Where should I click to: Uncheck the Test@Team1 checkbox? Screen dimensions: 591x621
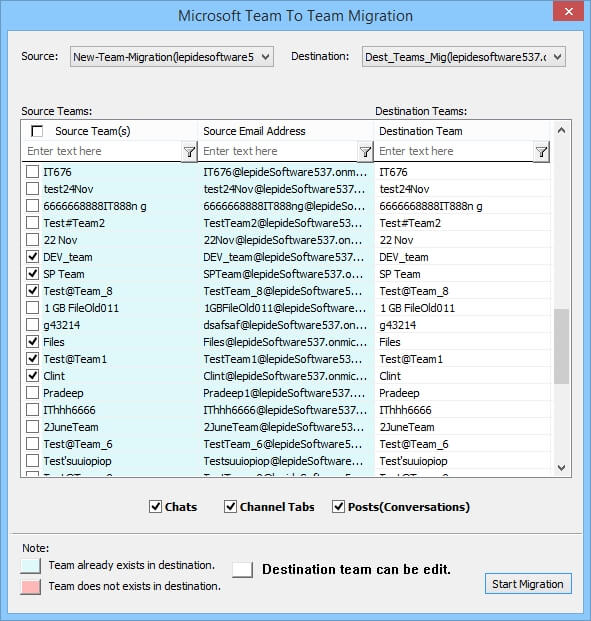click(x=32, y=359)
